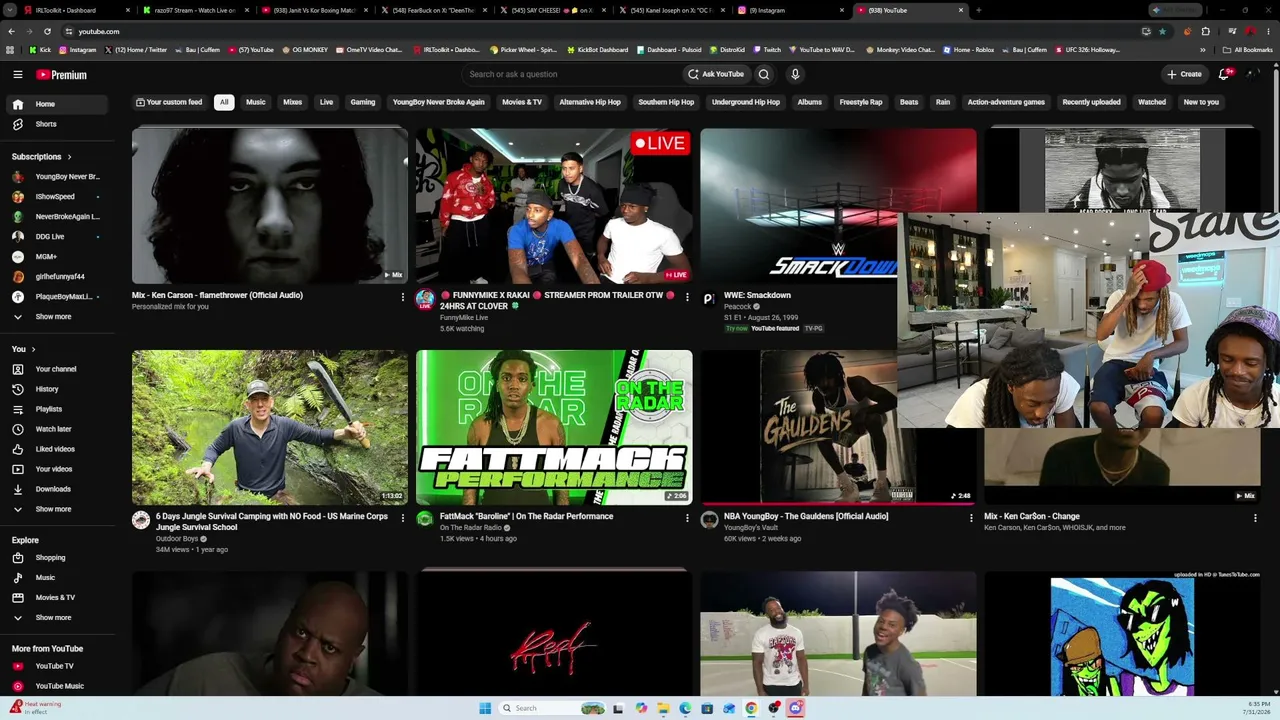Viewport: 1280px width, 720px height.
Task: Open the FattMack Performance video thumbnail
Action: point(554,427)
